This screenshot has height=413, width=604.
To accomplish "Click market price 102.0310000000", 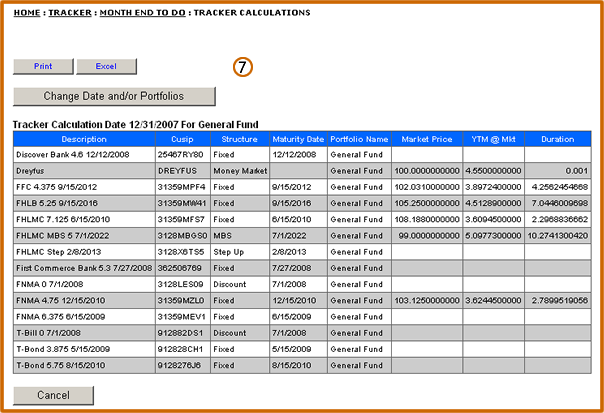I will (427, 187).
